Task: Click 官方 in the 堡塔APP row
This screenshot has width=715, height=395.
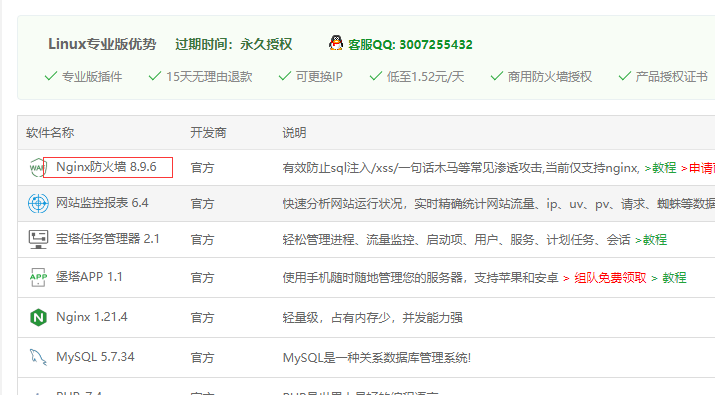Action: [202, 278]
